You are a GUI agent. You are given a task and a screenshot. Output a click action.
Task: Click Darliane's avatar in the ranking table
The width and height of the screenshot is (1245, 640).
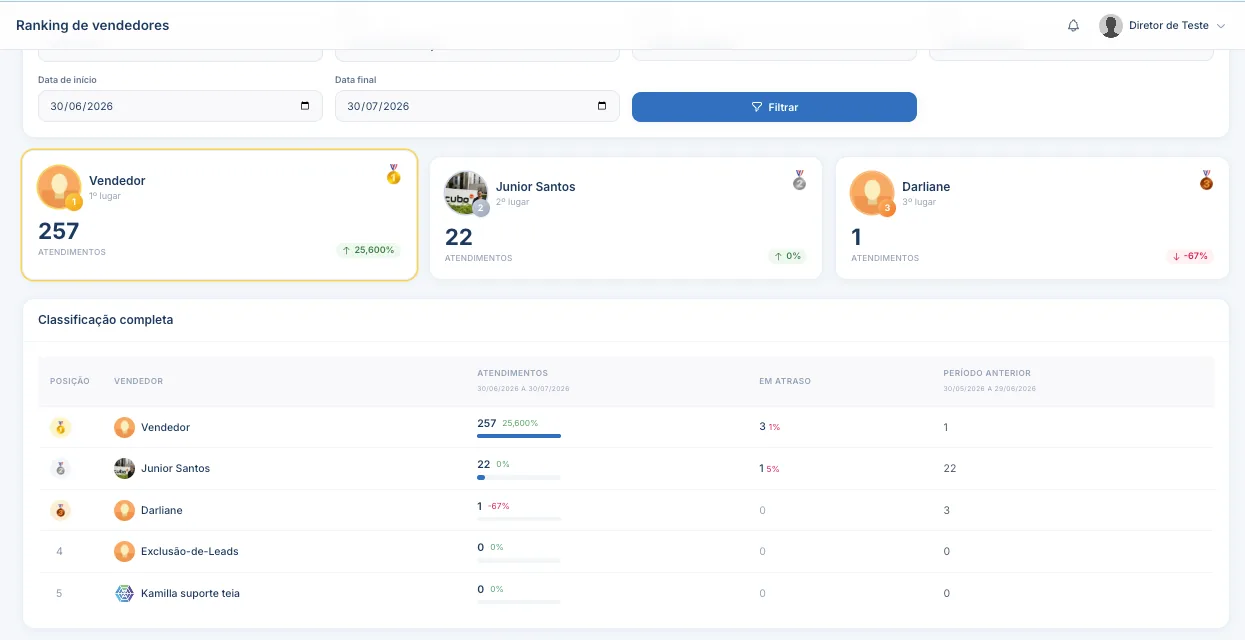pos(124,510)
